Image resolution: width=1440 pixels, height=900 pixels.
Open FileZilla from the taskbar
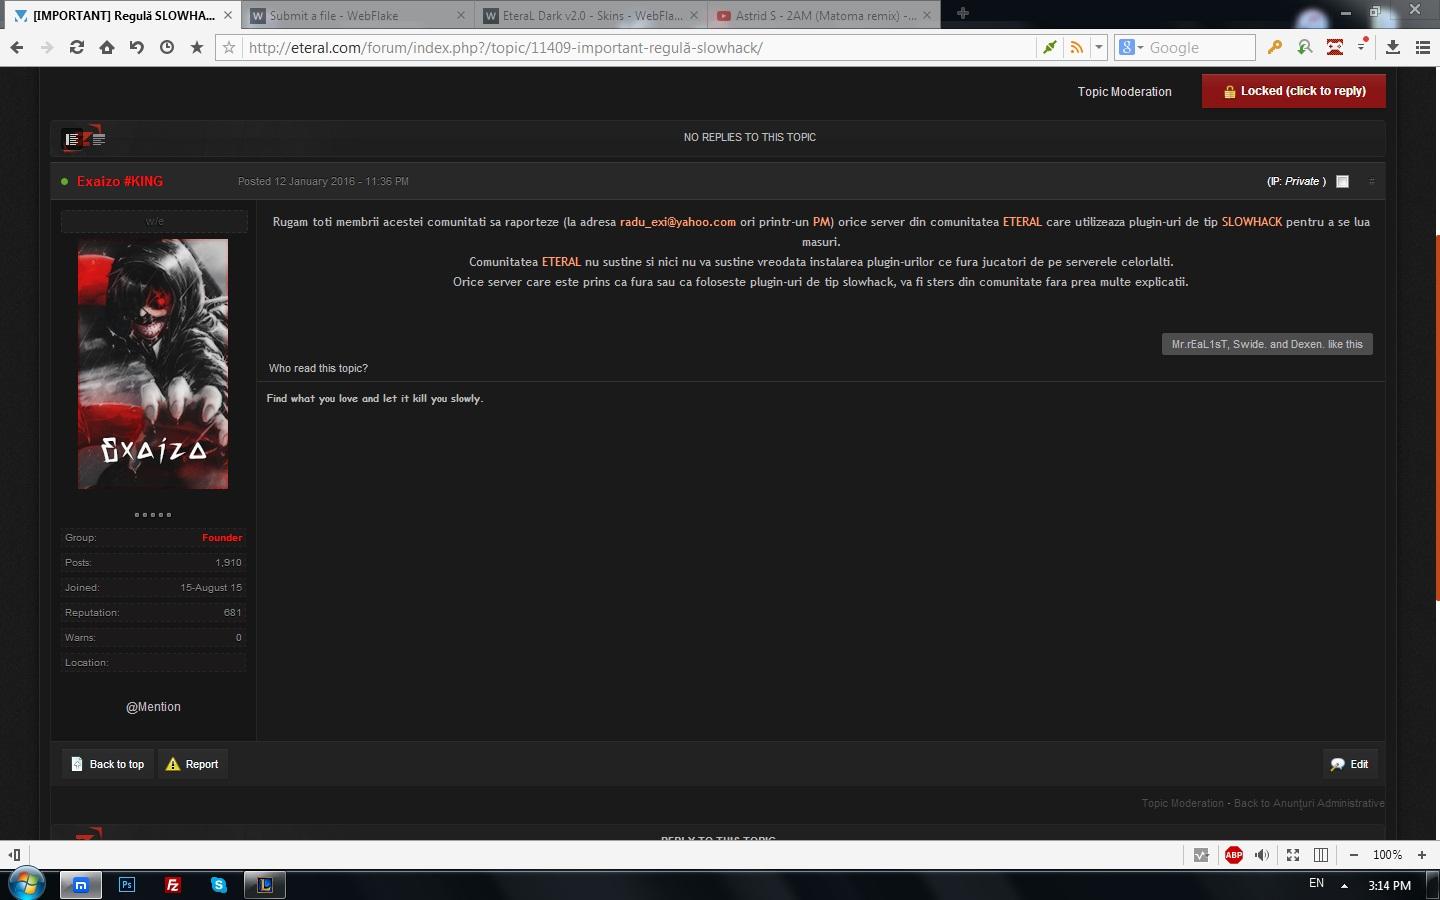(173, 885)
